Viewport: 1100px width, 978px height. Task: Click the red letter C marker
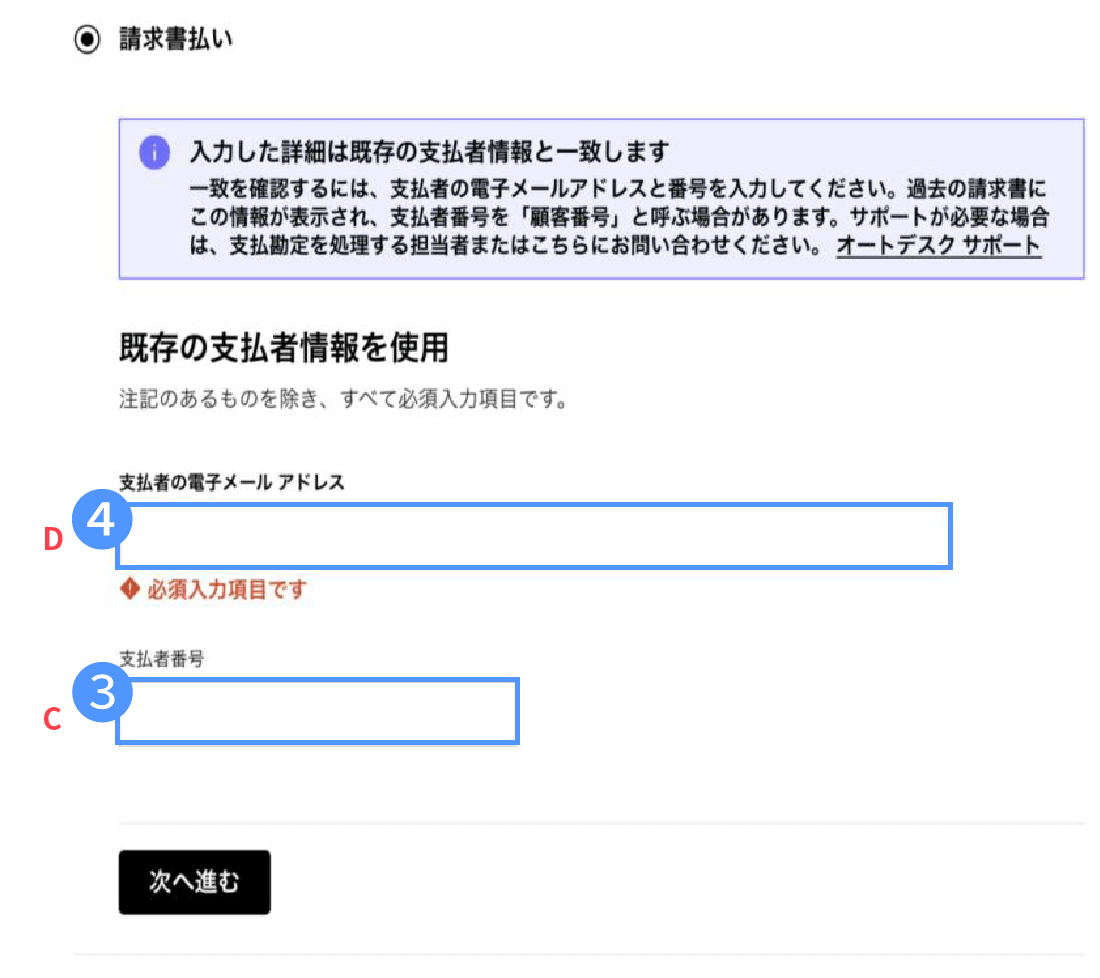[x=54, y=719]
